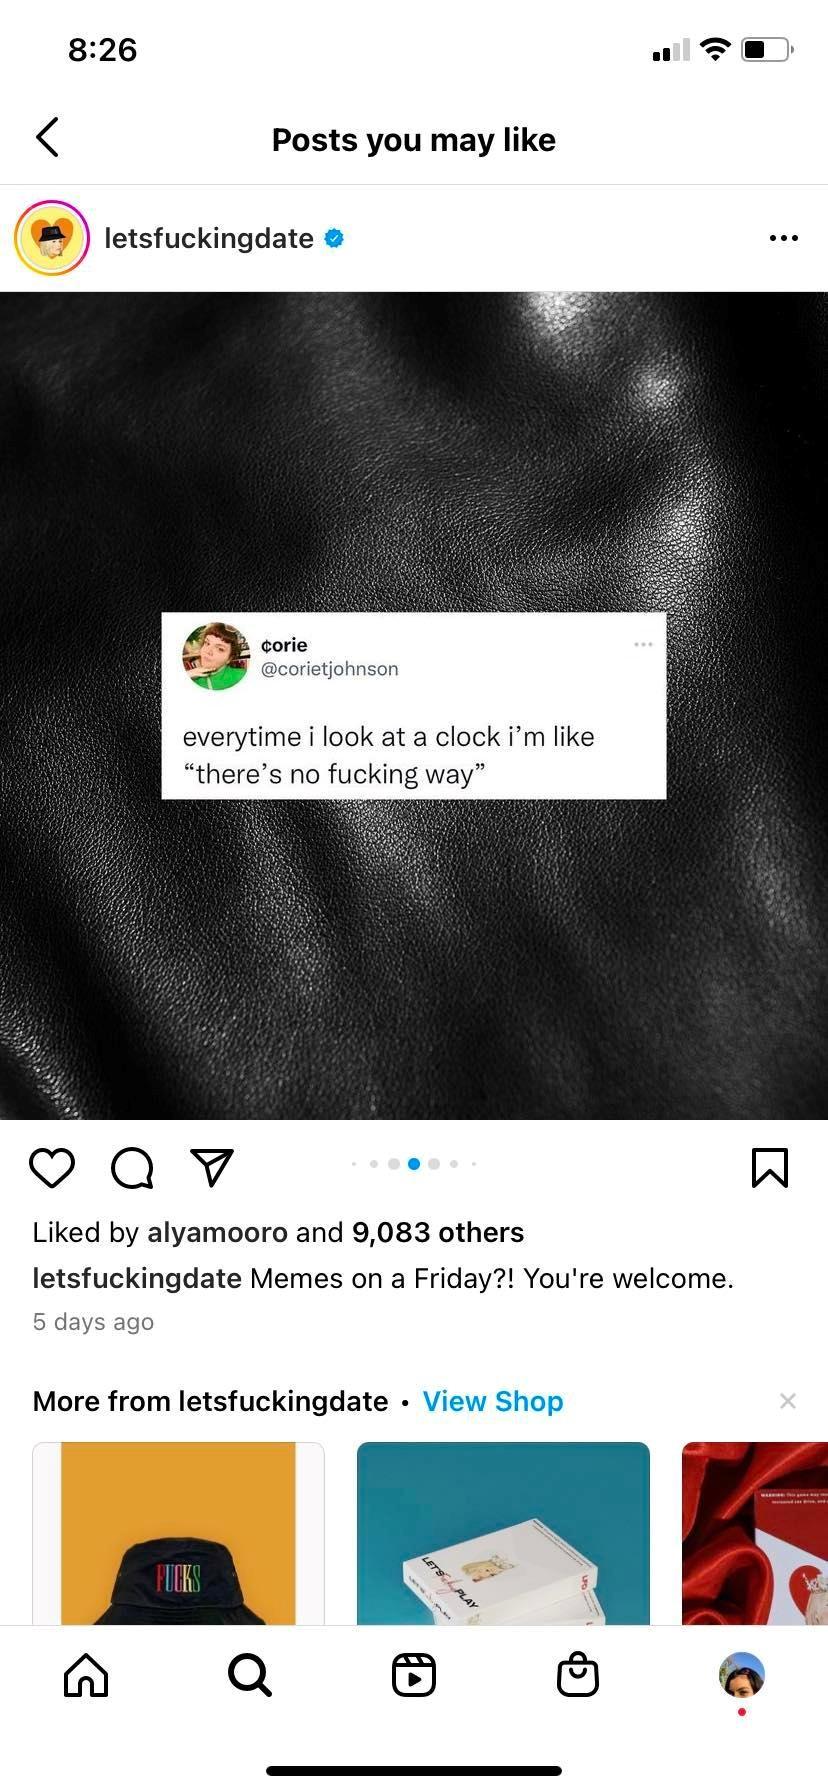Open alyamooro's profile from likes

click(217, 1232)
